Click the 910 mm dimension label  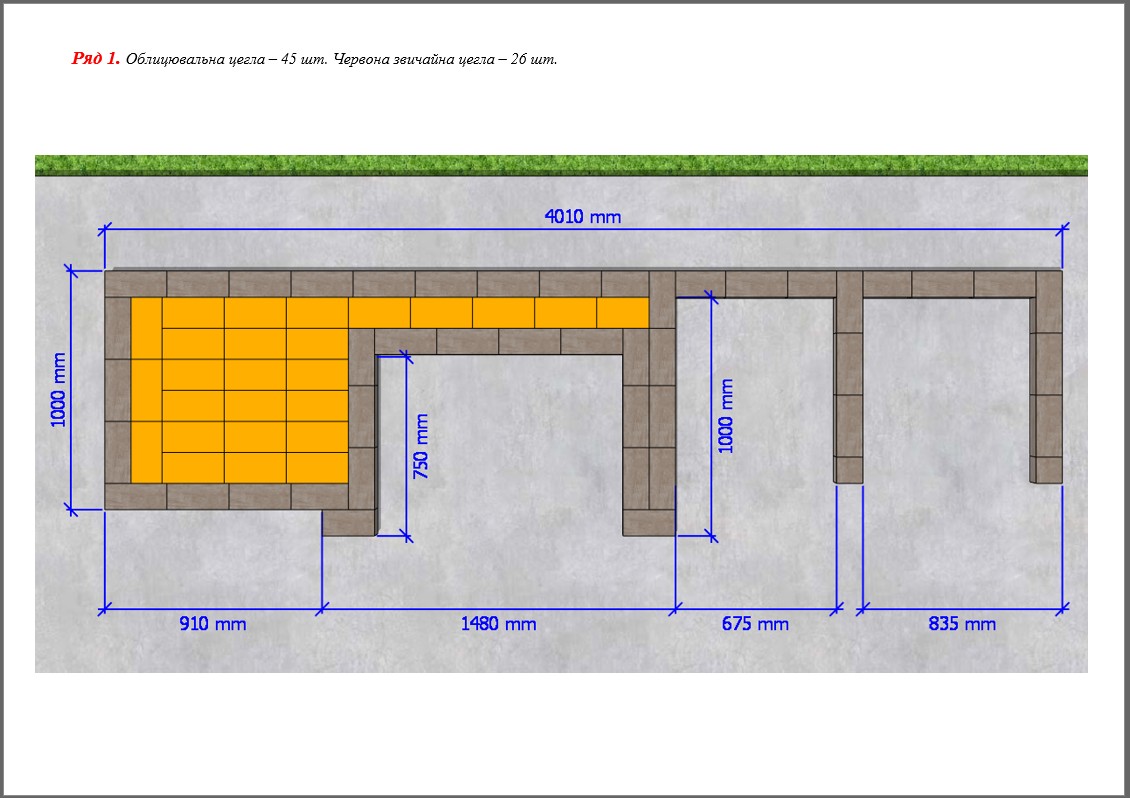click(x=212, y=624)
